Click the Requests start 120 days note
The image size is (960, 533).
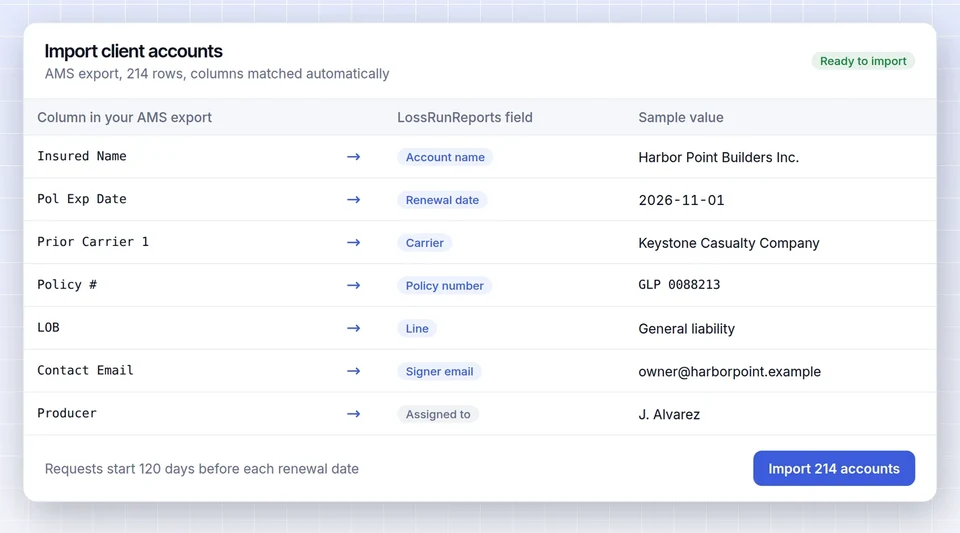[201, 469]
